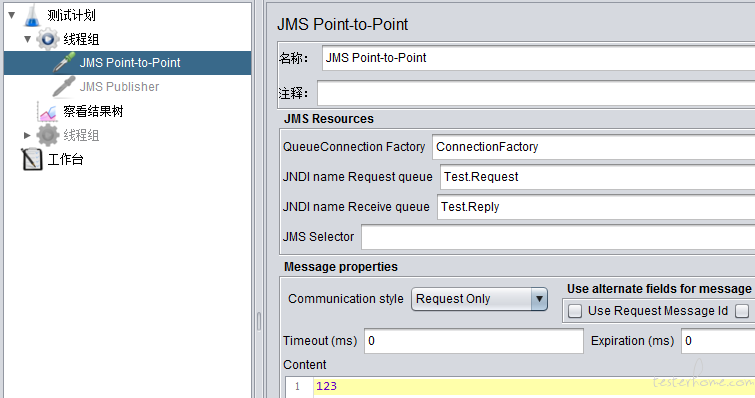Collapse the first thread group node
The height and width of the screenshot is (398, 755).
[x=27, y=39]
